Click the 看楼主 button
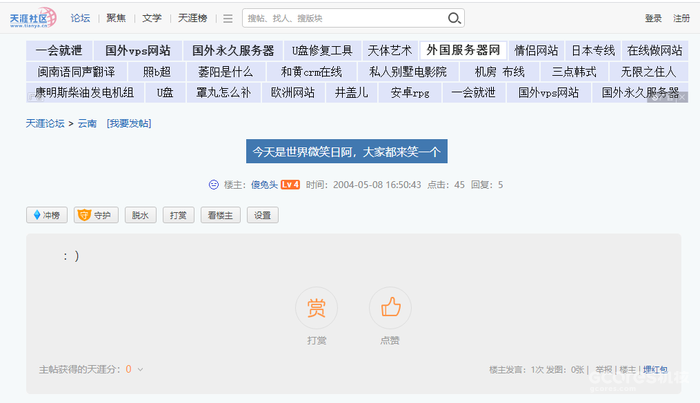Image resolution: width=700 pixels, height=403 pixels. 221,215
